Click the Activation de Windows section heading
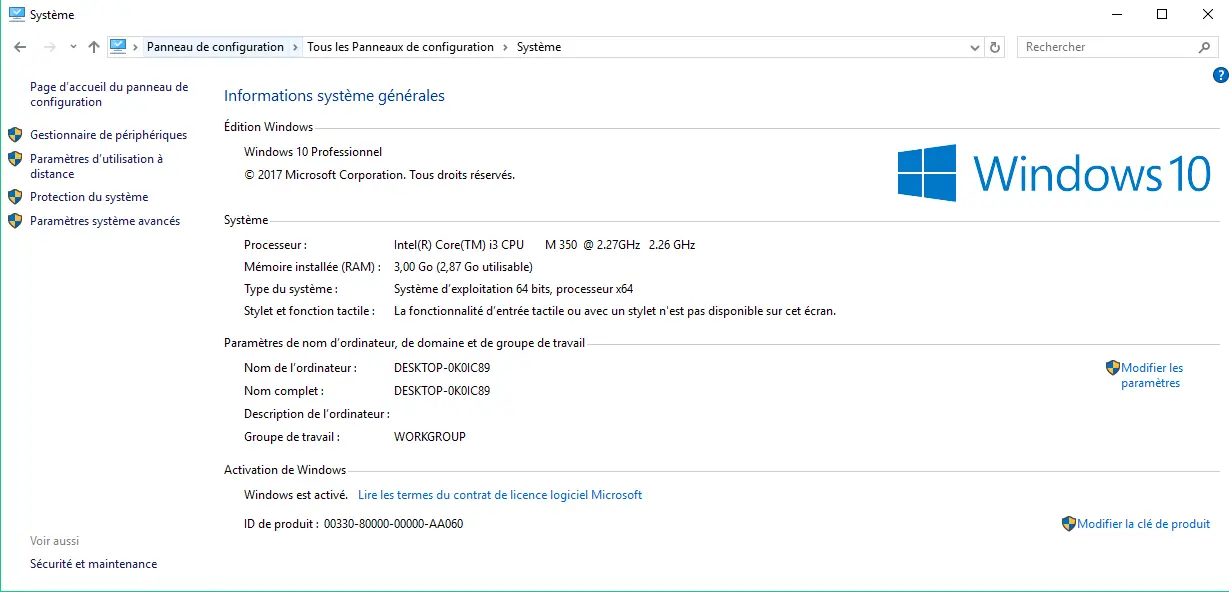This screenshot has height=592, width=1229. tap(285, 470)
